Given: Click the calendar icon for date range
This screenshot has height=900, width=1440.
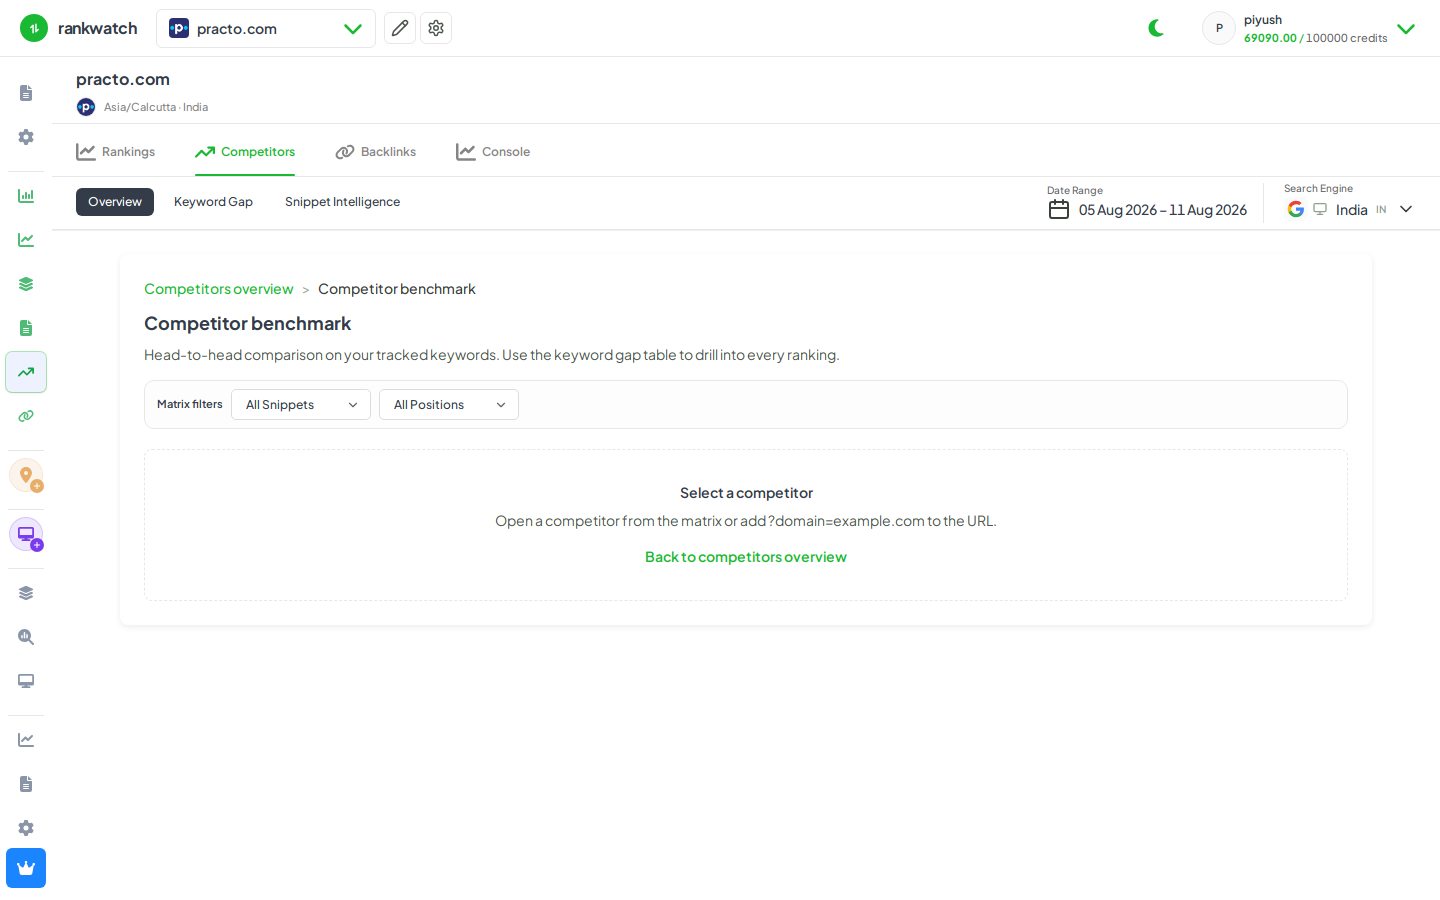Looking at the screenshot, I should (x=1059, y=209).
